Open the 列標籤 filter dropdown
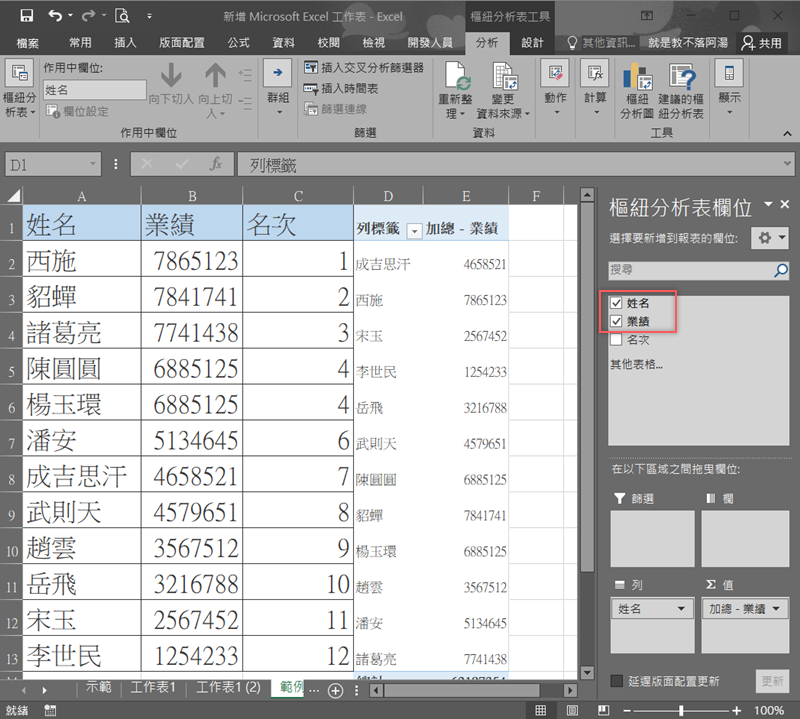800x719 pixels. [415, 230]
